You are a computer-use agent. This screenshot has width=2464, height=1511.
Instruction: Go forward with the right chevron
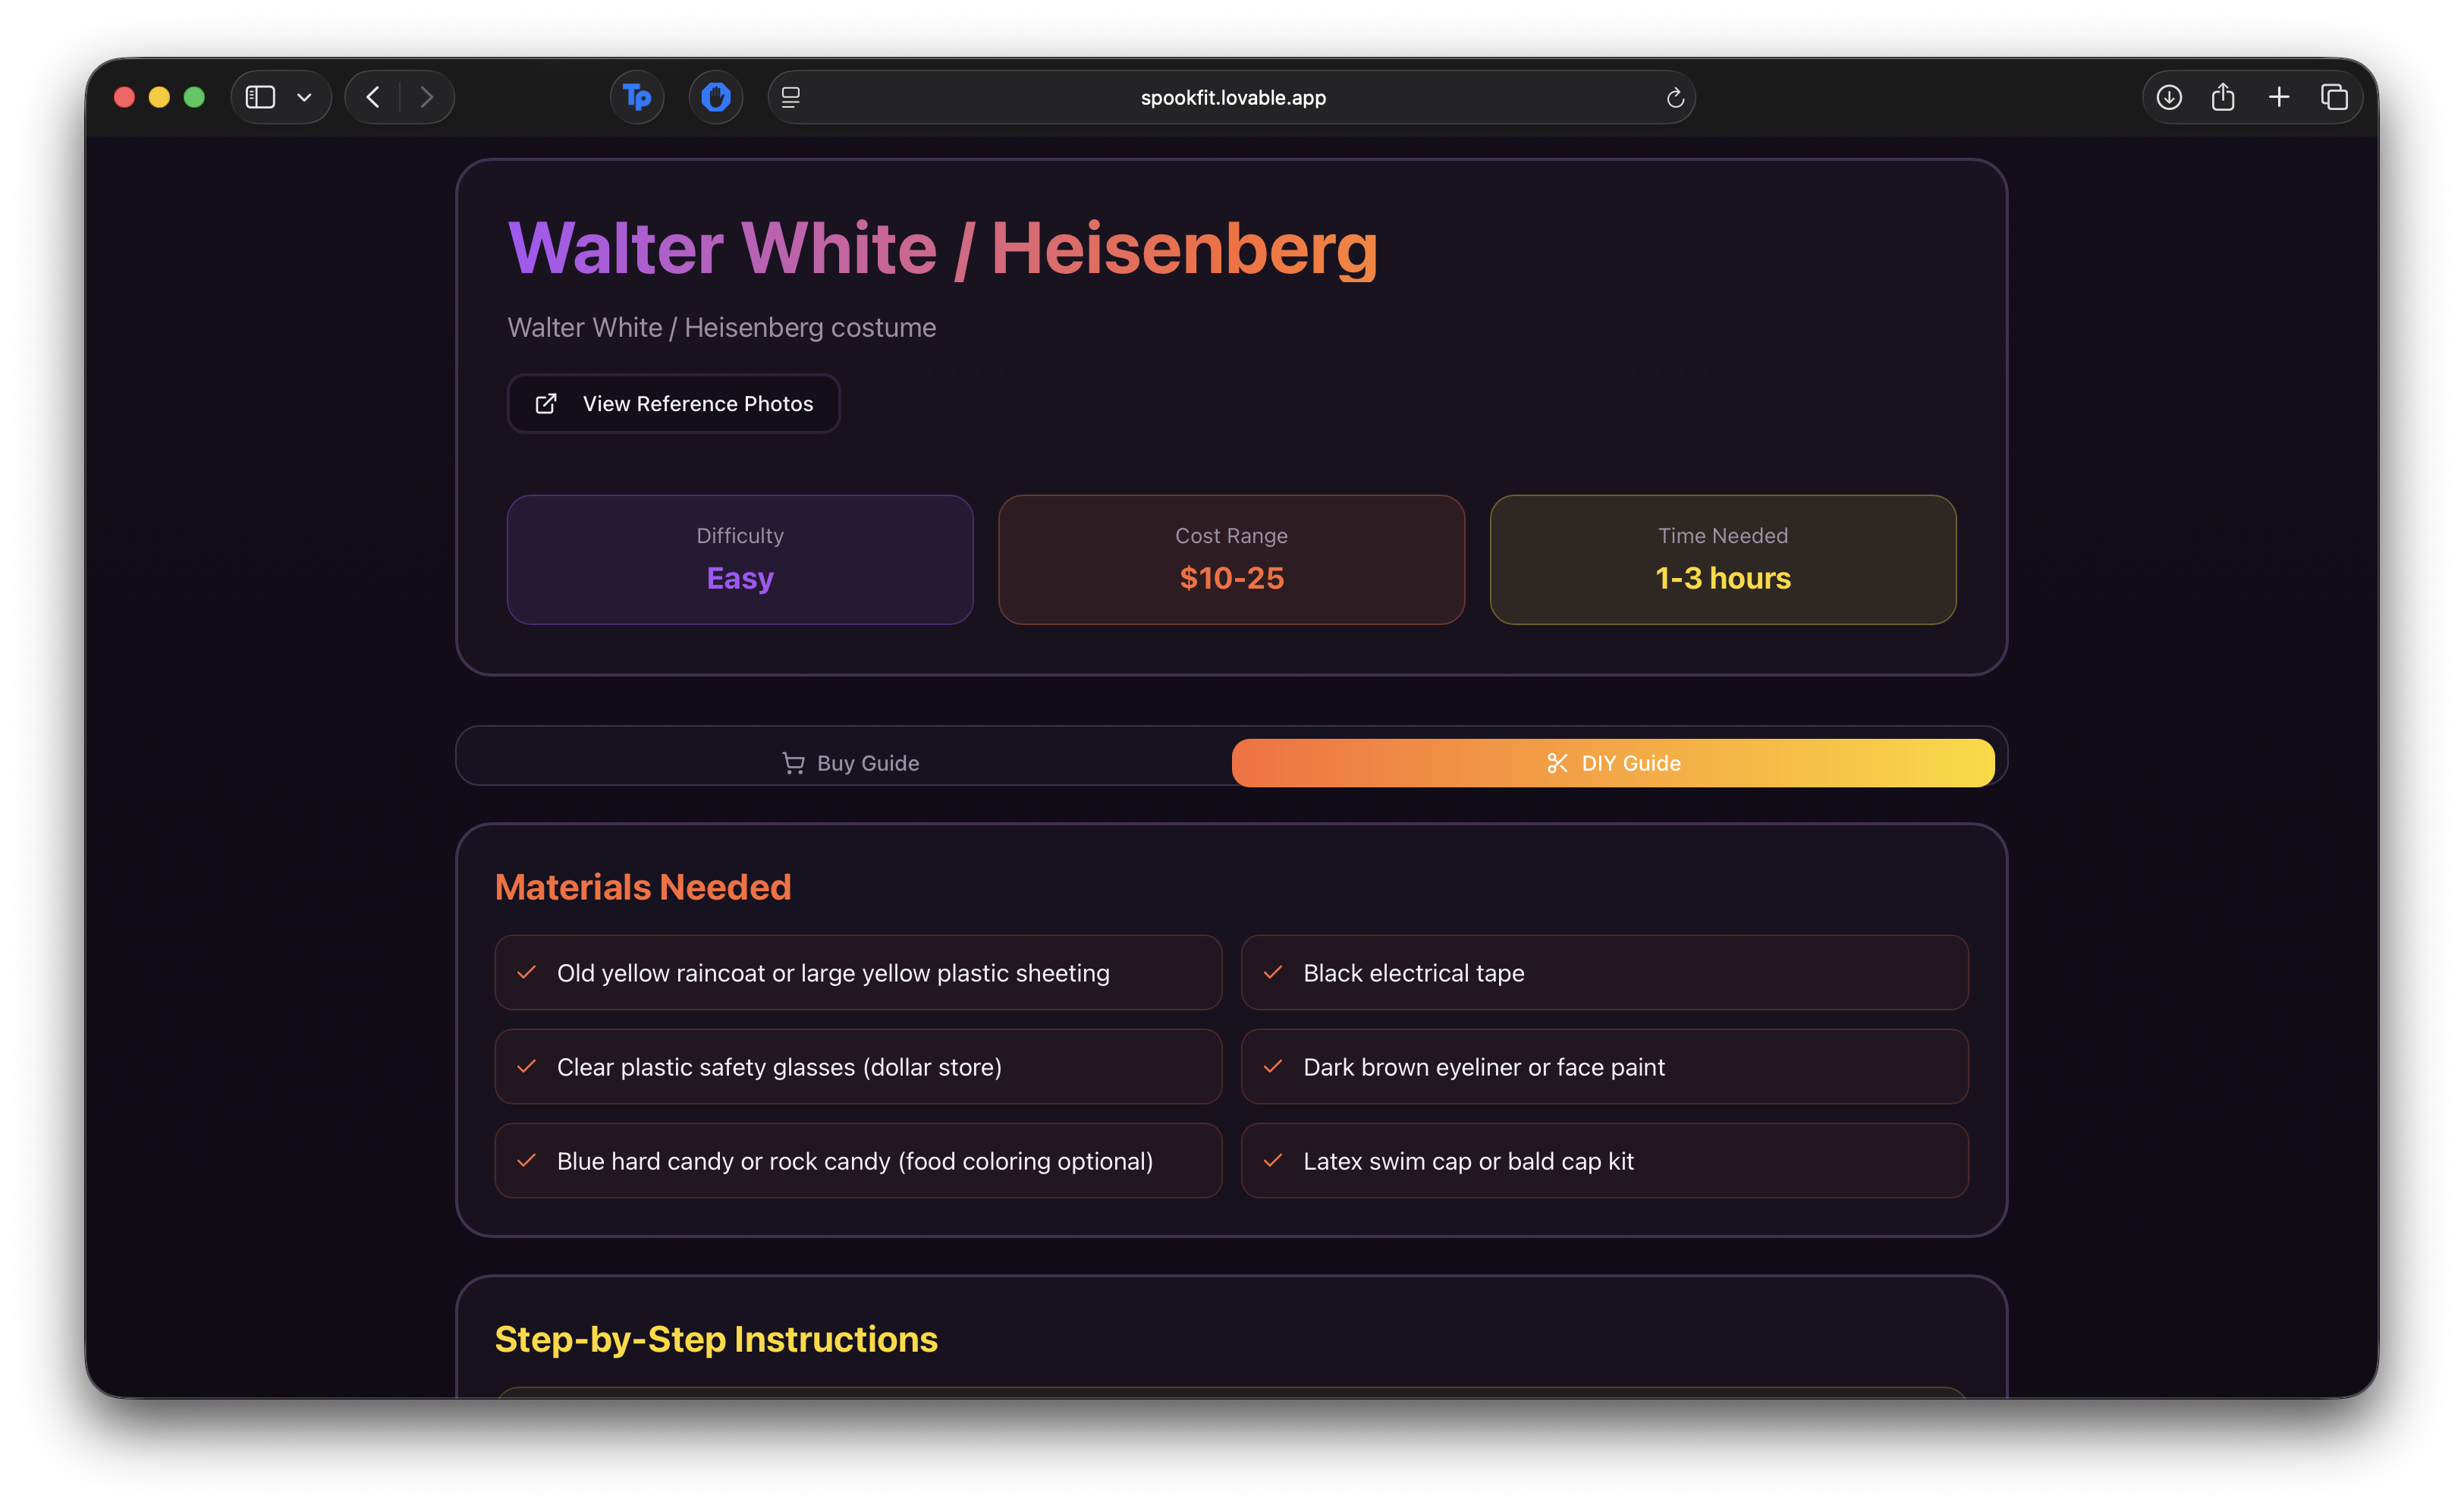tap(427, 97)
